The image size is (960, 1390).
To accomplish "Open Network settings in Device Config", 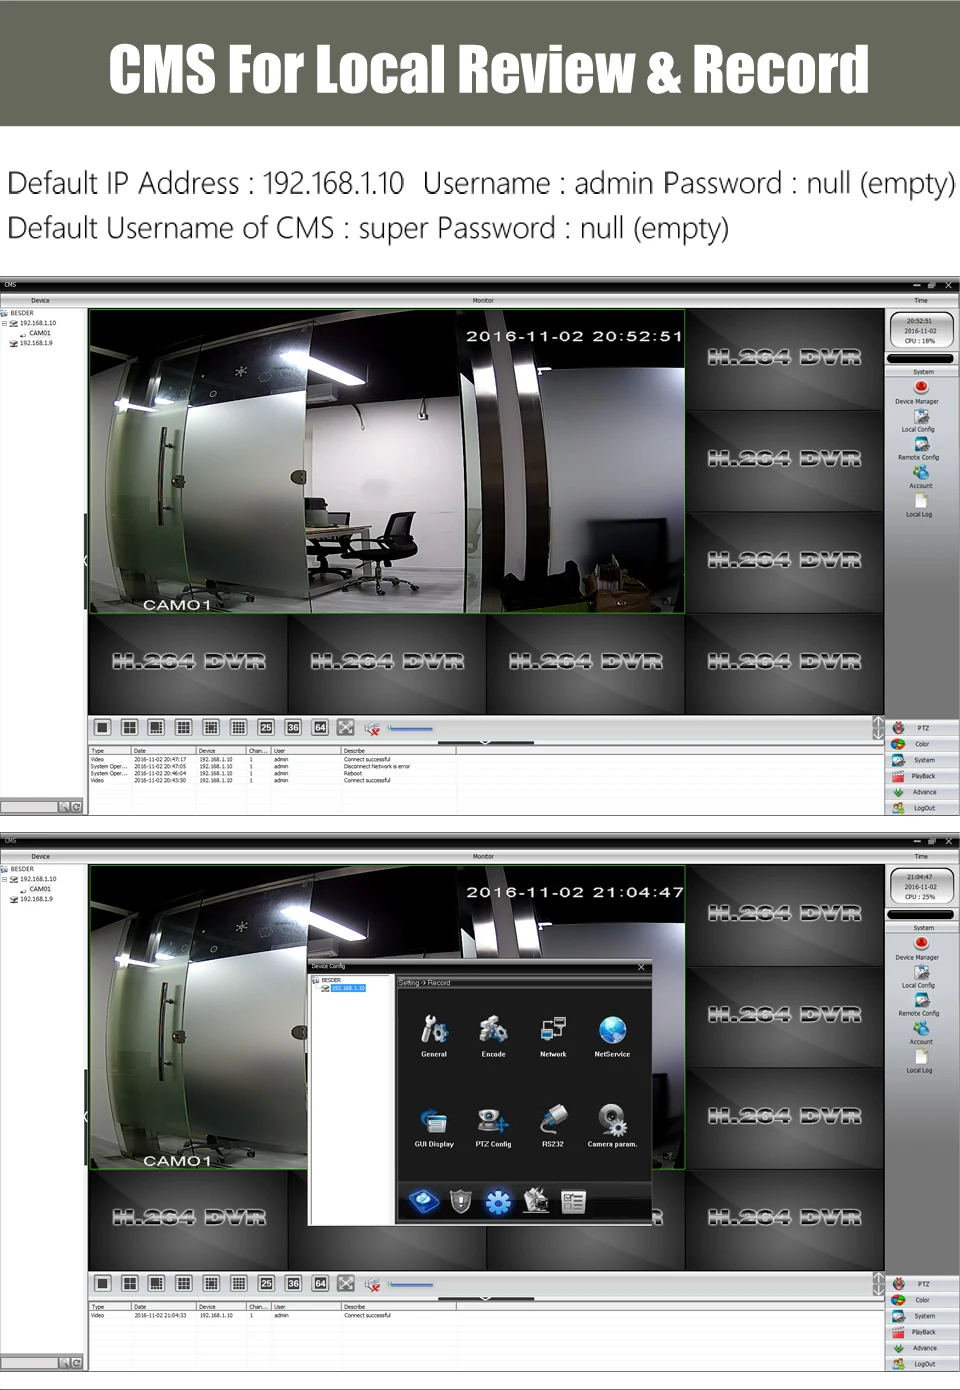I will click(x=553, y=1035).
